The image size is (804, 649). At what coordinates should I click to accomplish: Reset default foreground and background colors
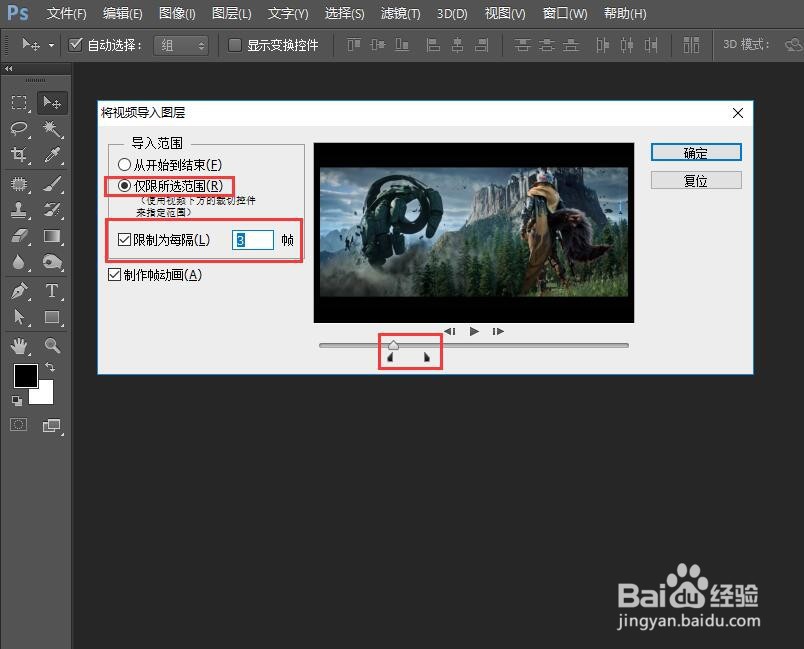(16, 401)
